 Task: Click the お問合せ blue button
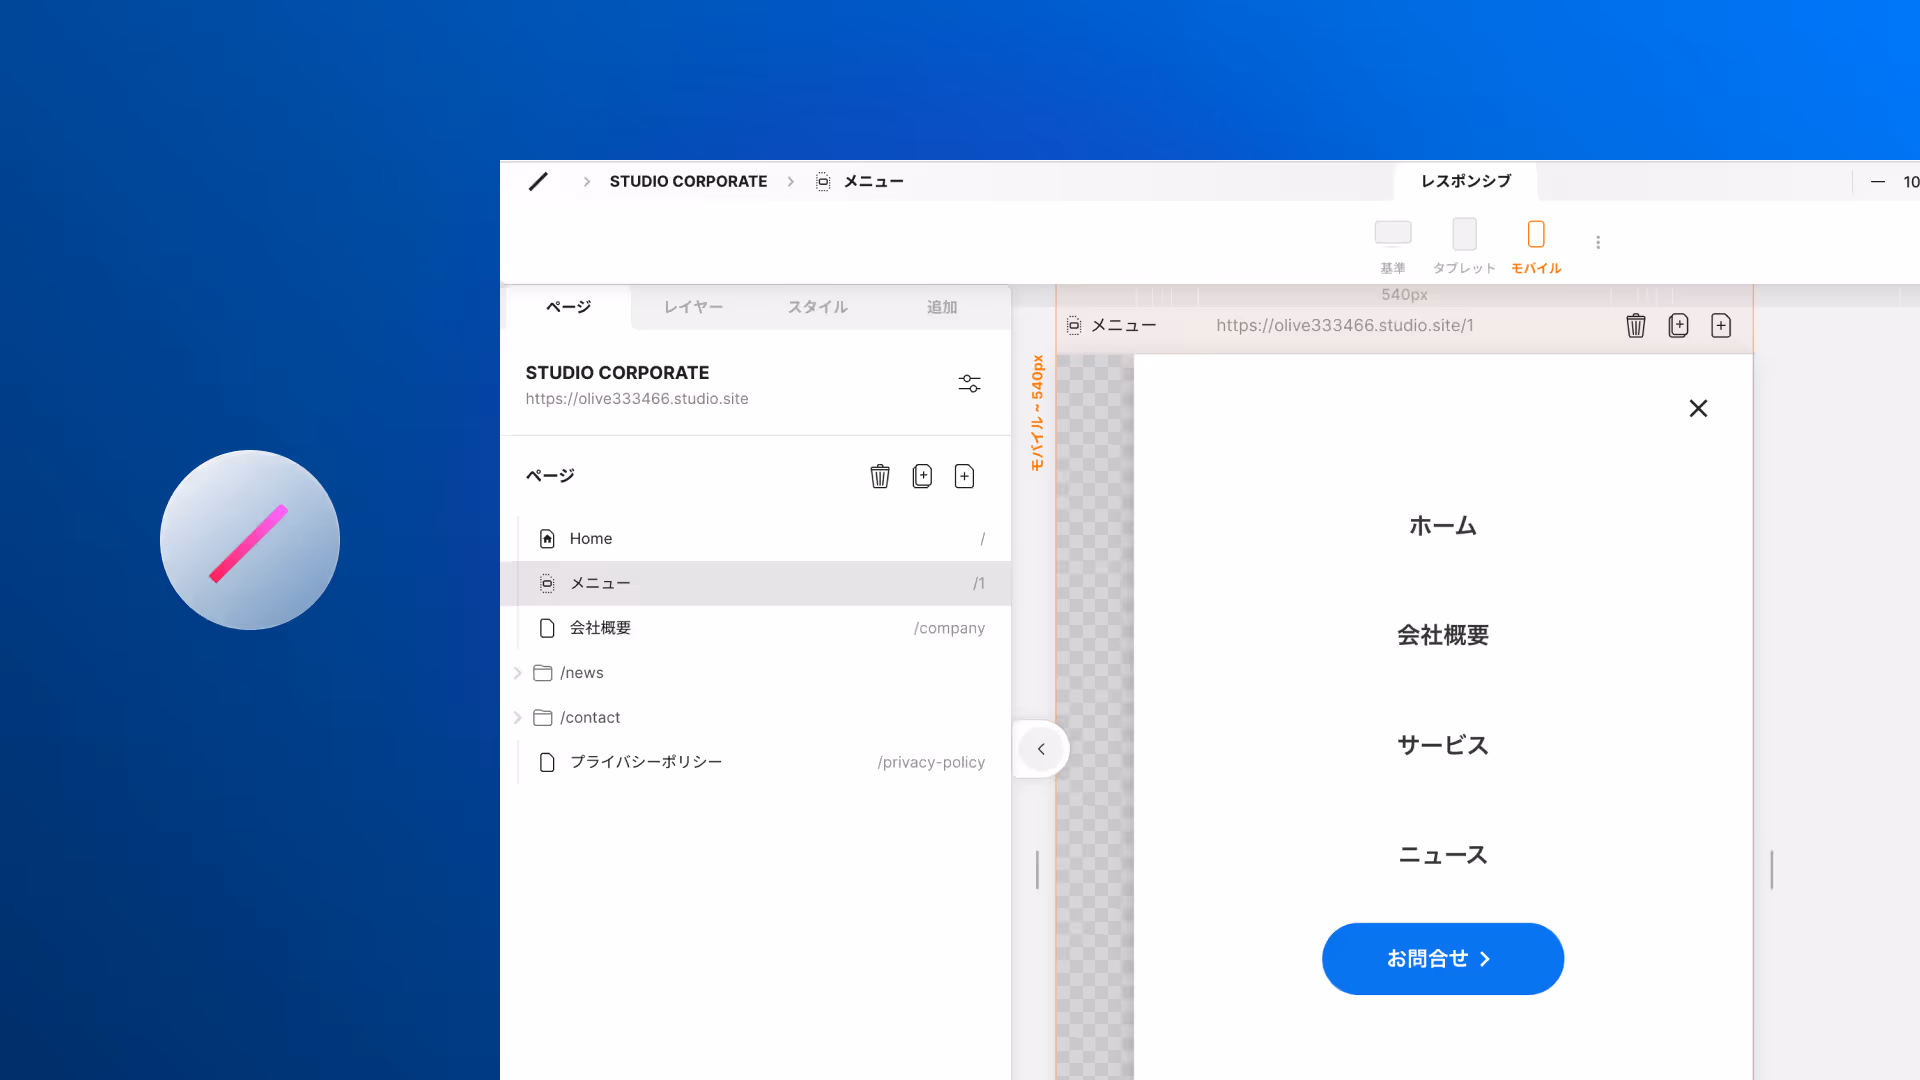pyautogui.click(x=1442, y=959)
